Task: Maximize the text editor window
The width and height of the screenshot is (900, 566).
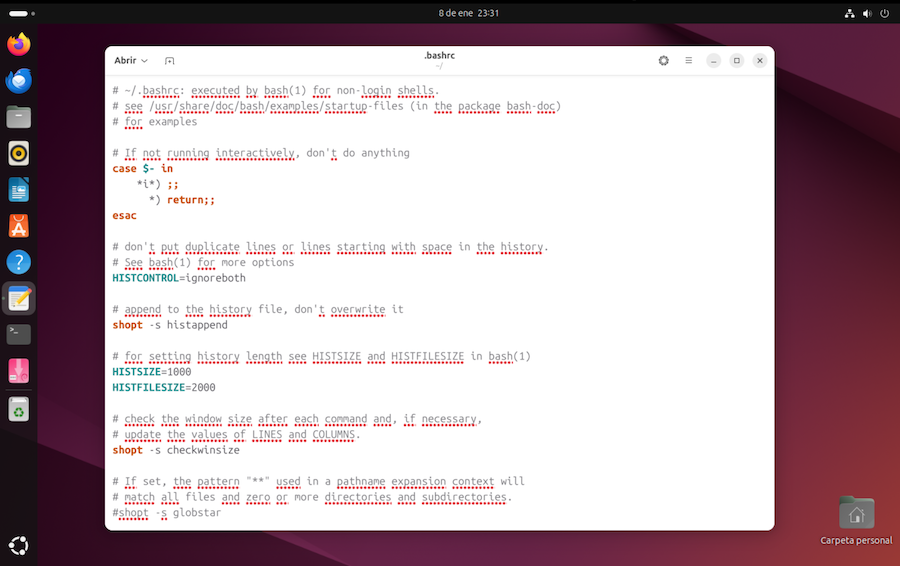Action: tap(737, 61)
